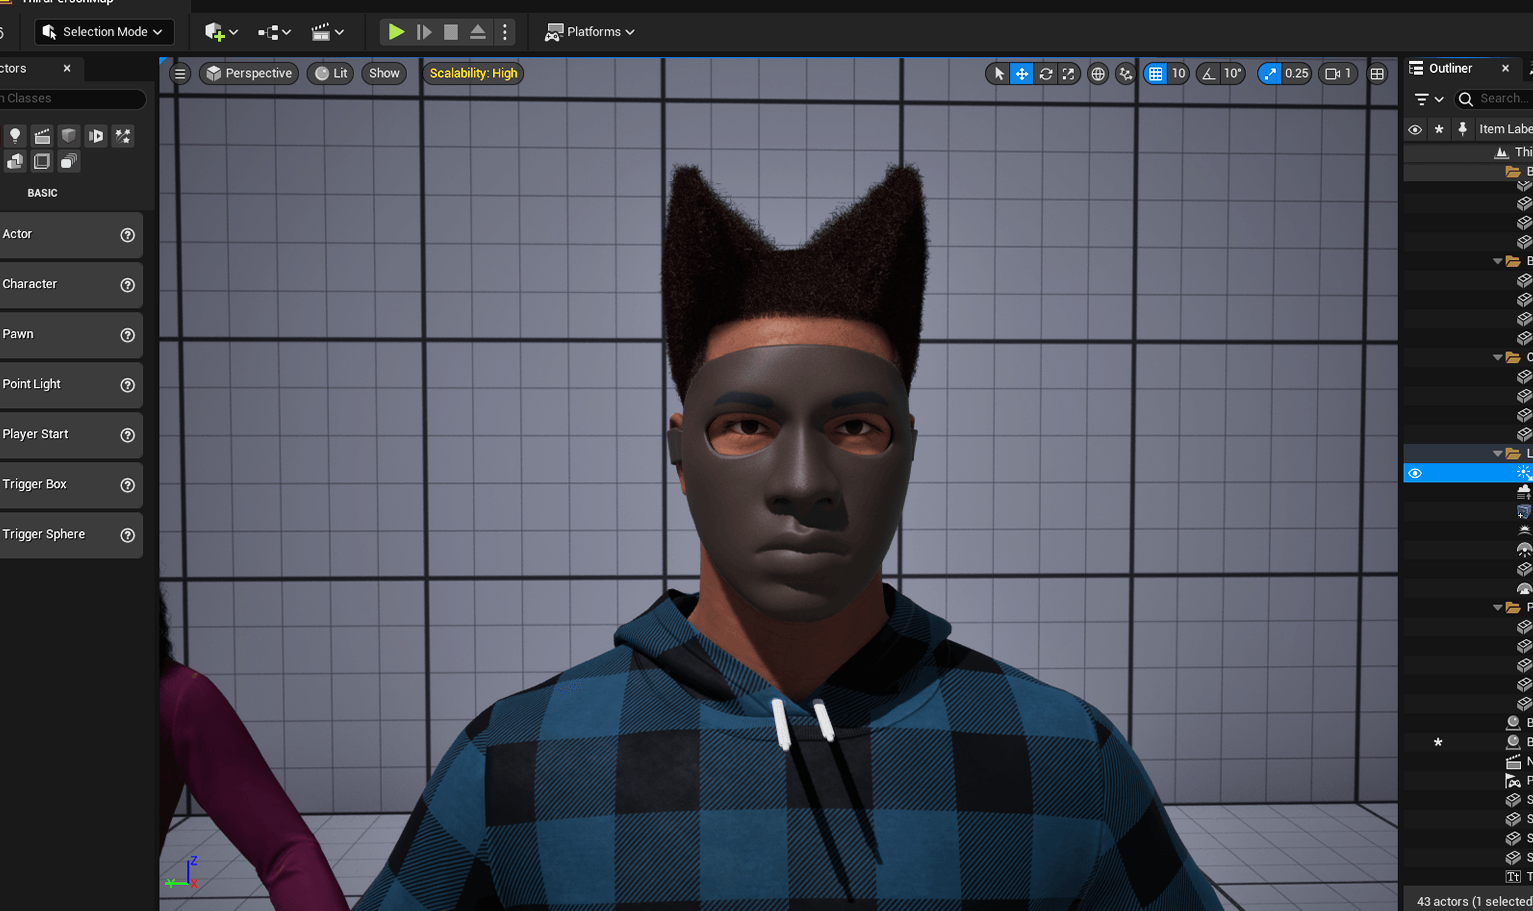Click the Item Label column header
This screenshot has width=1533, height=911.
1505,129
